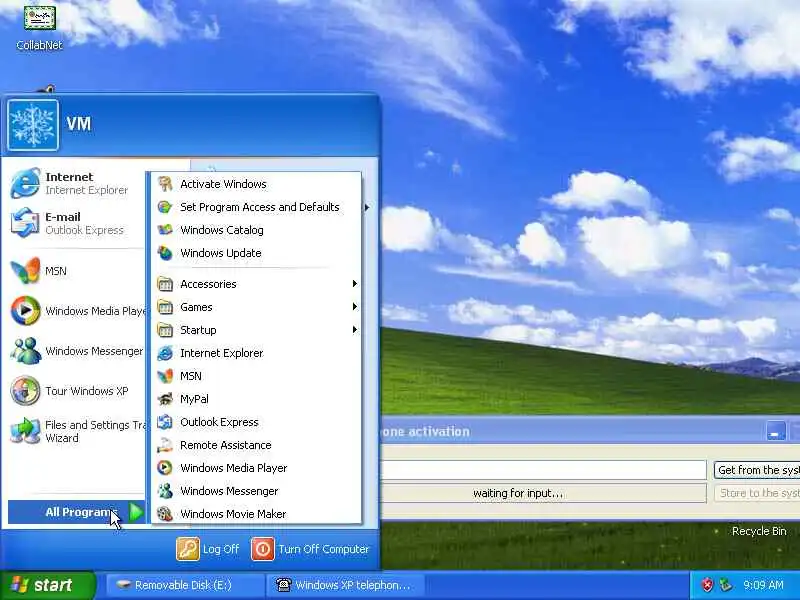
Task: Click Get from the system button
Action: (x=757, y=470)
